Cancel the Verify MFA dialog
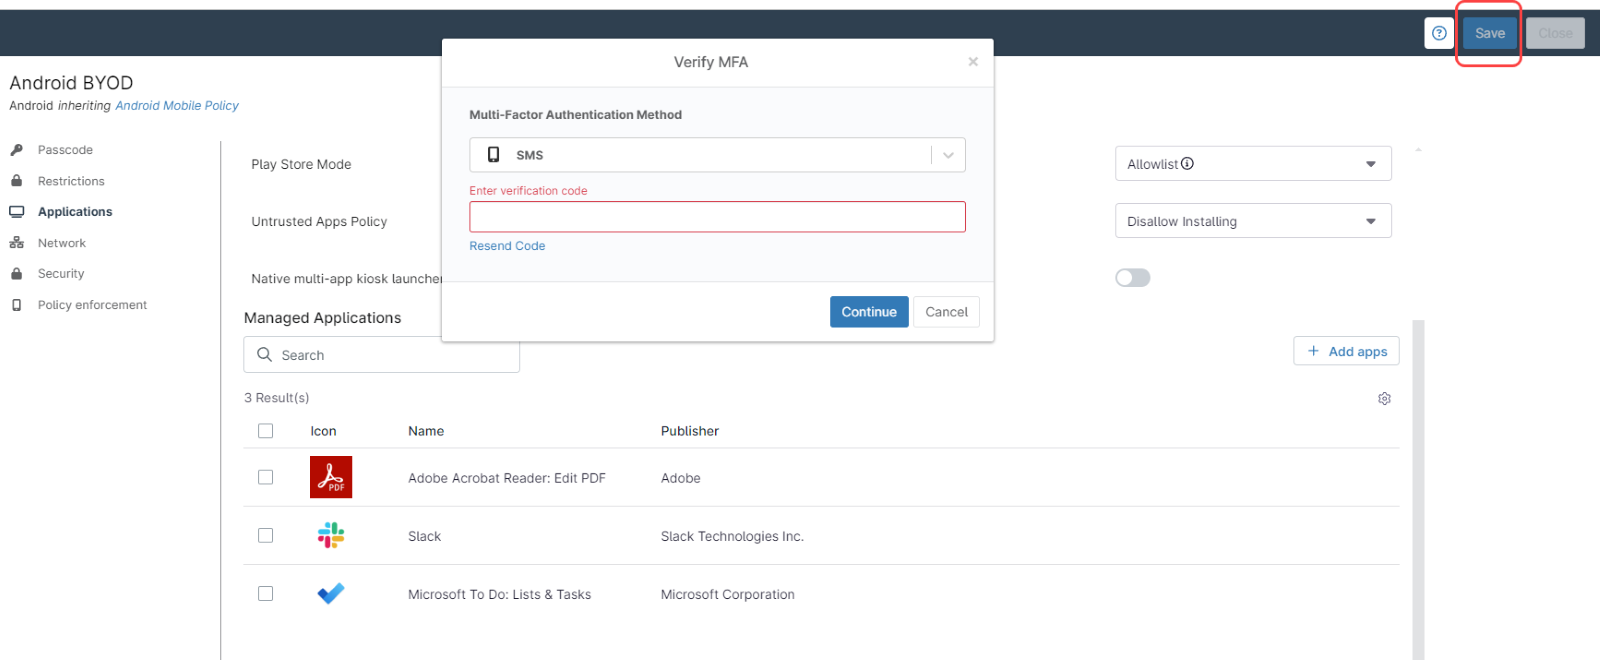The width and height of the screenshot is (1600, 660). (x=946, y=312)
